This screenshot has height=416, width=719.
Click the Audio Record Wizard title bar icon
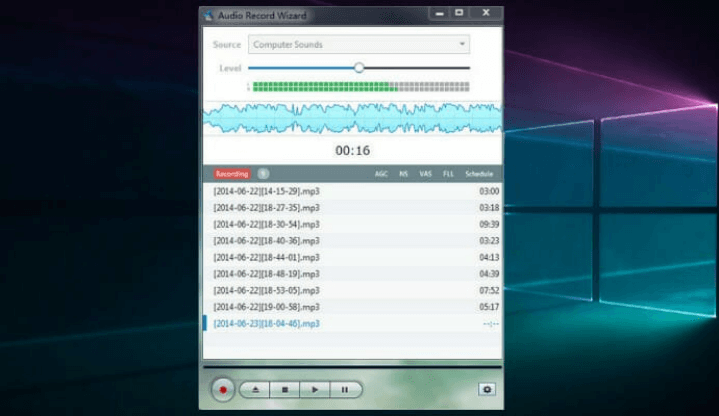208,15
